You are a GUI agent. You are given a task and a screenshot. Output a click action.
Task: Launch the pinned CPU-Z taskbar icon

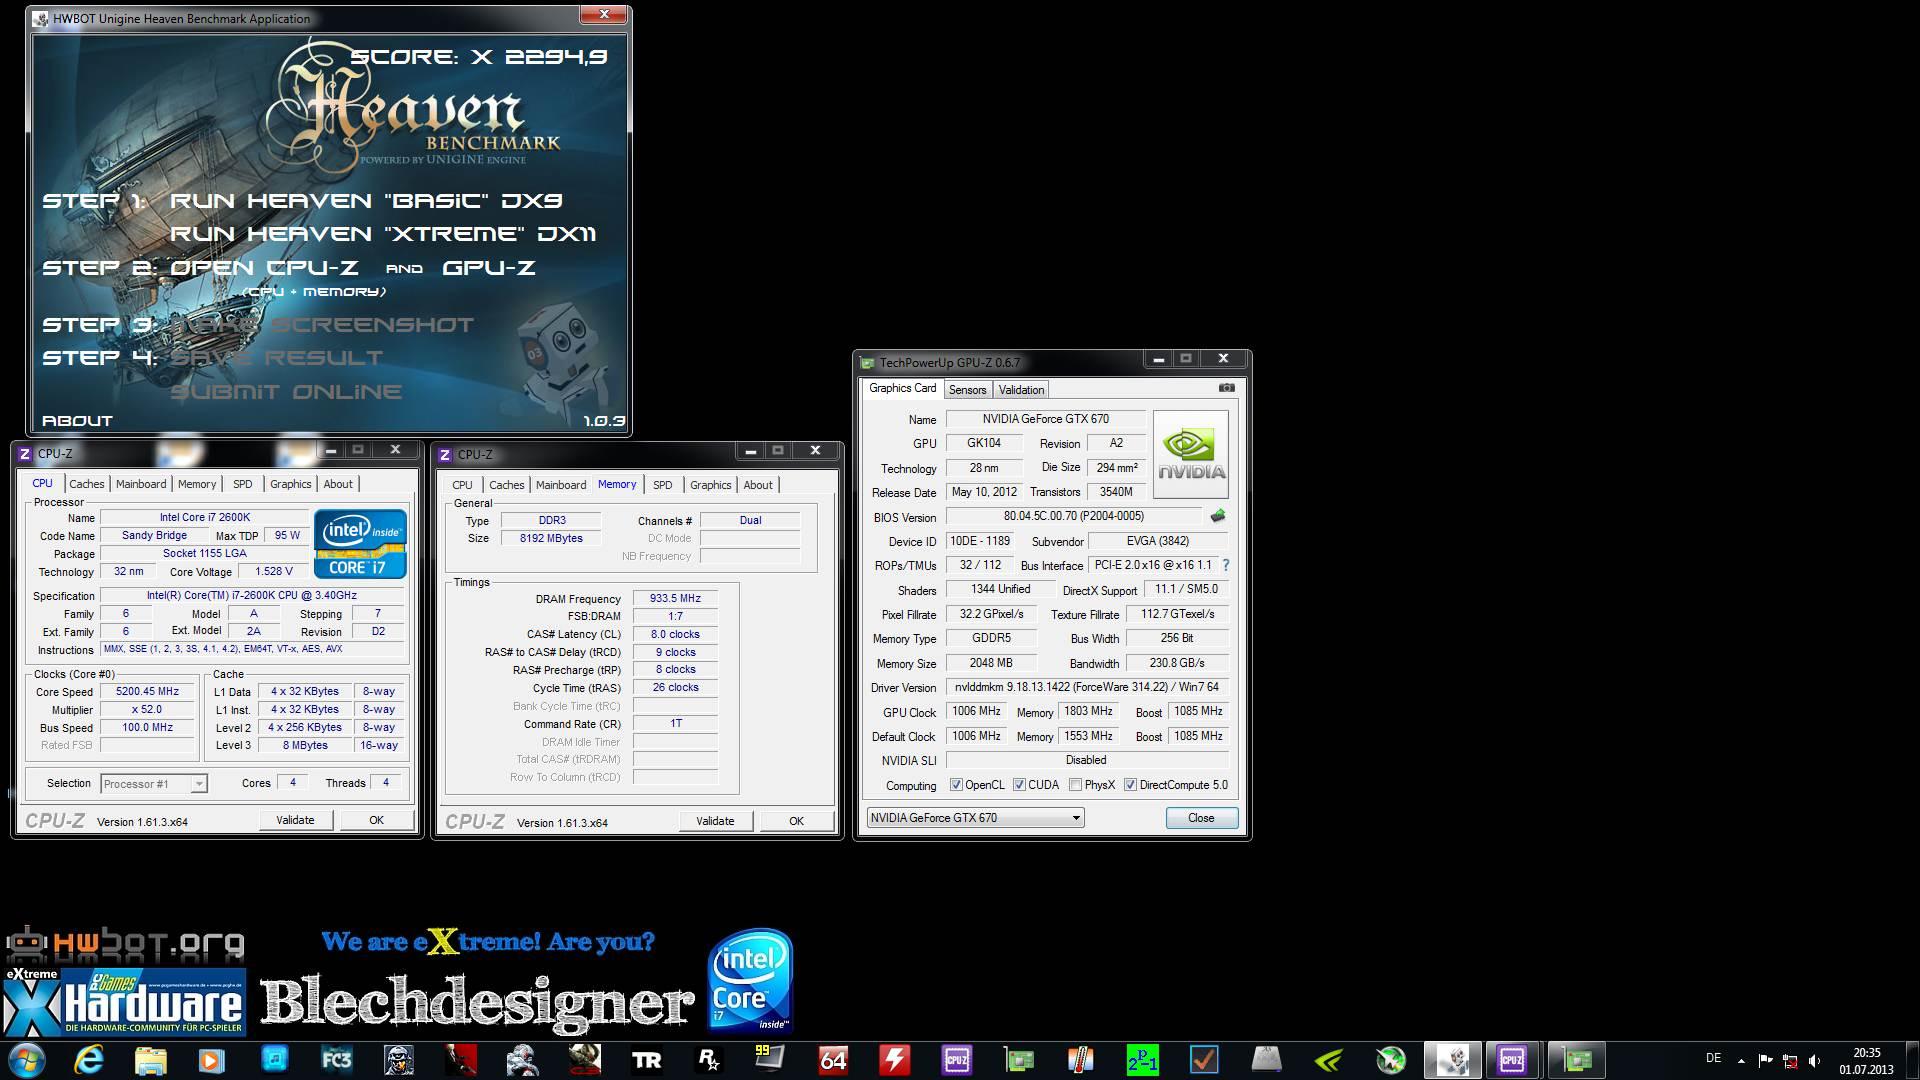tap(956, 1059)
